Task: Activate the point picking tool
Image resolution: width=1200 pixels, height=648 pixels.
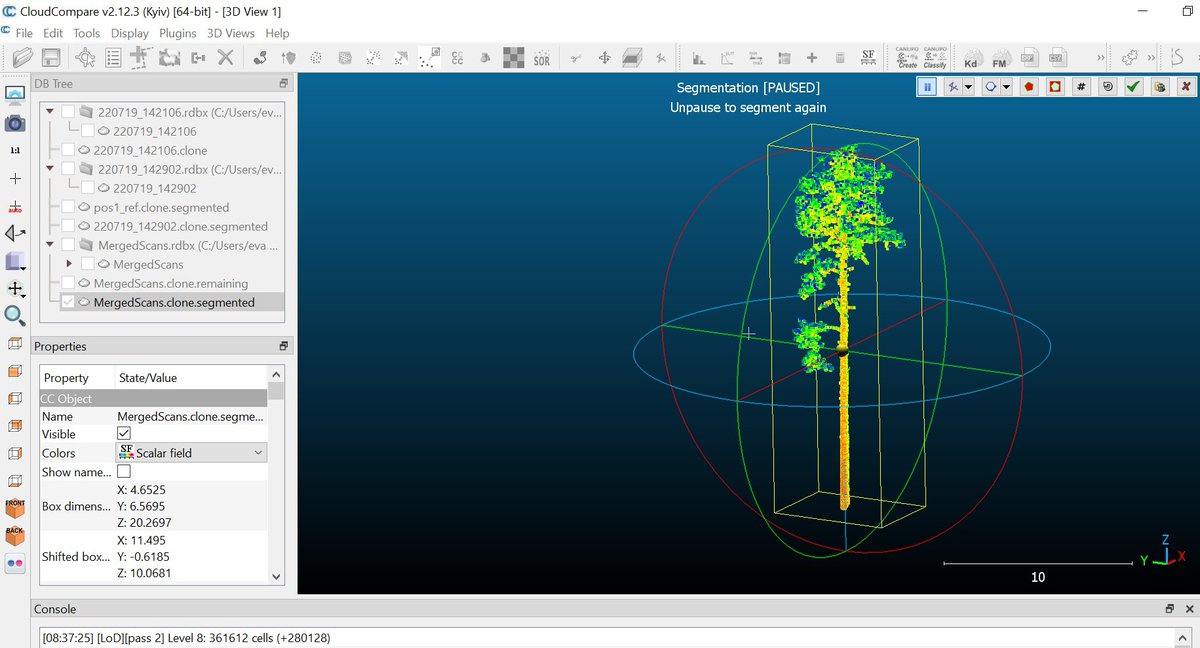Action: click(85, 58)
